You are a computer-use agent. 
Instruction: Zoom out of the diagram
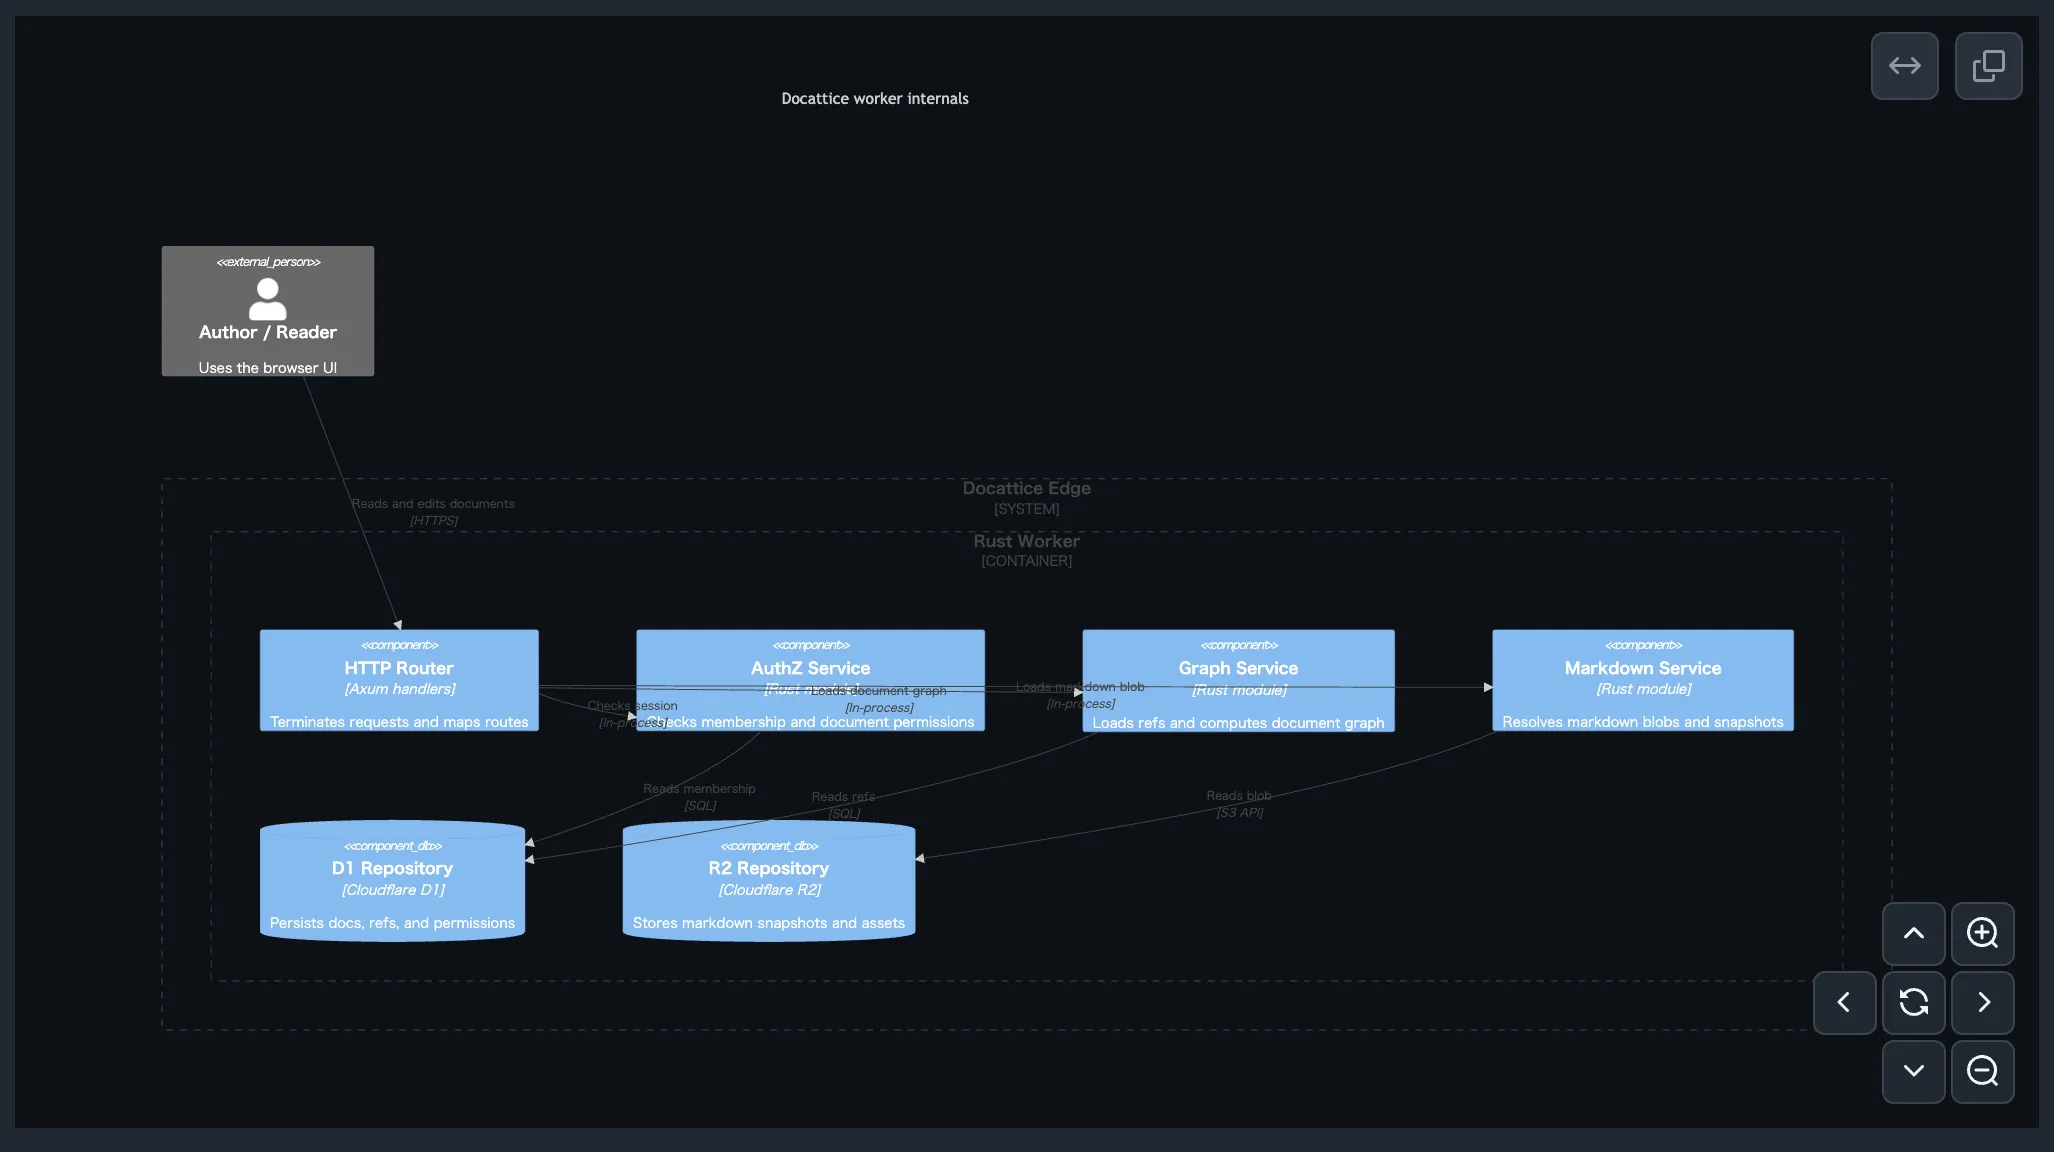(1983, 1072)
